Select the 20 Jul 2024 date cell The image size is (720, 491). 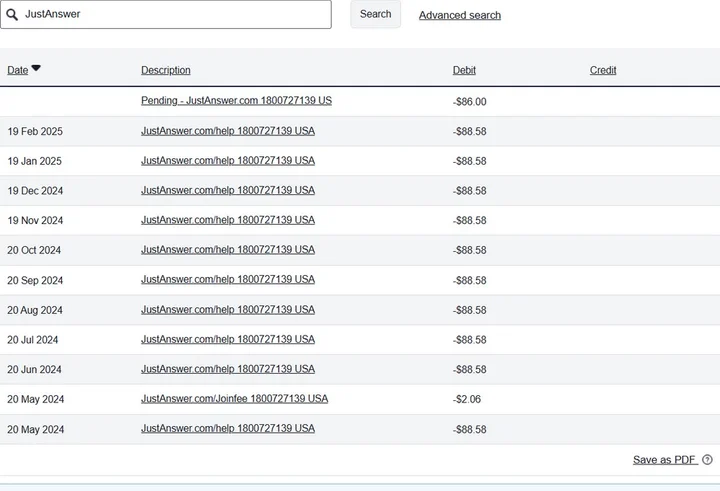(x=33, y=340)
